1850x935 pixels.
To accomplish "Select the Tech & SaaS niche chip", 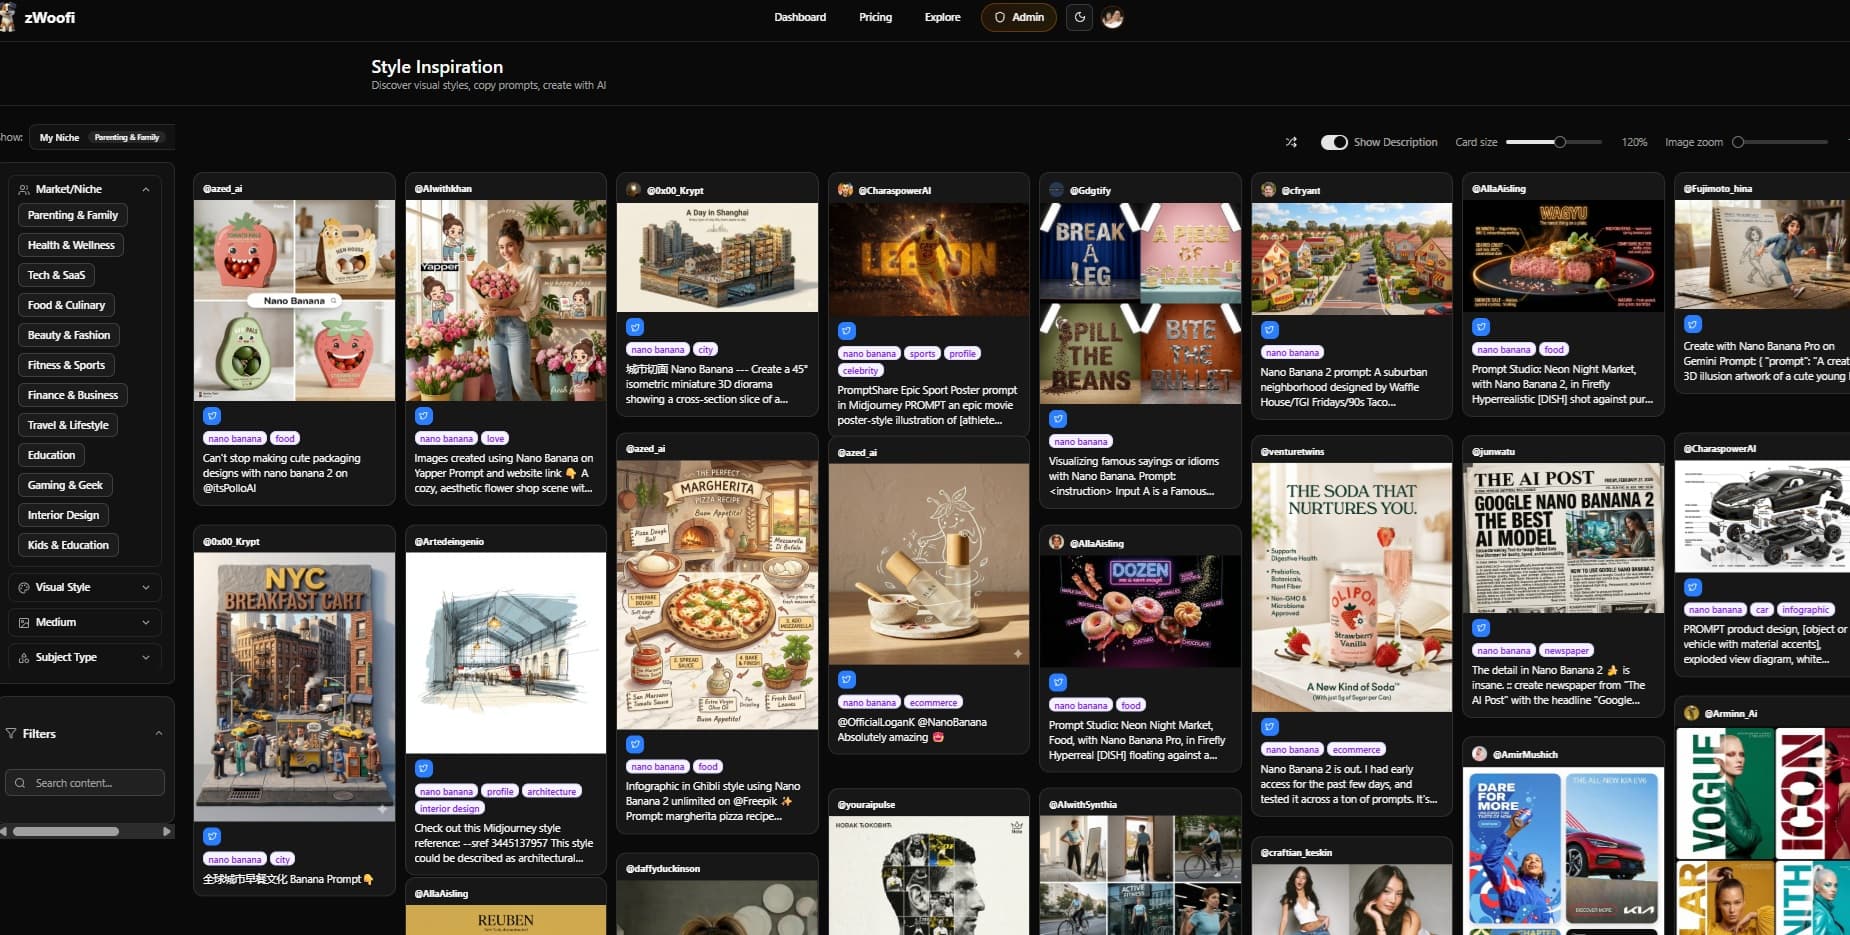I will pyautogui.click(x=57, y=275).
